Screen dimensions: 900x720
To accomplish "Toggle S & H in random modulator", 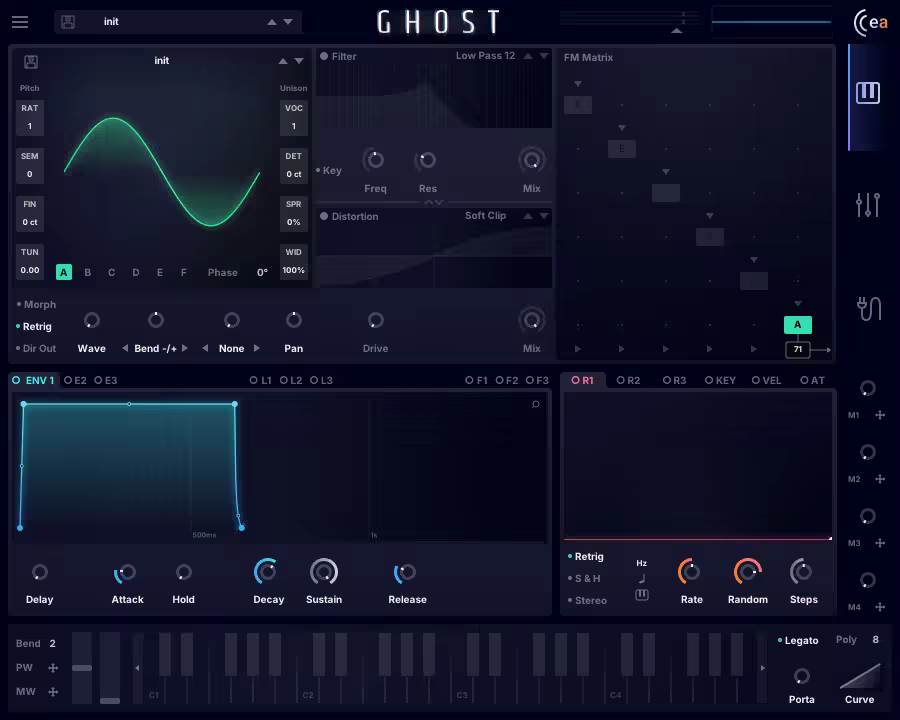I will [587, 578].
